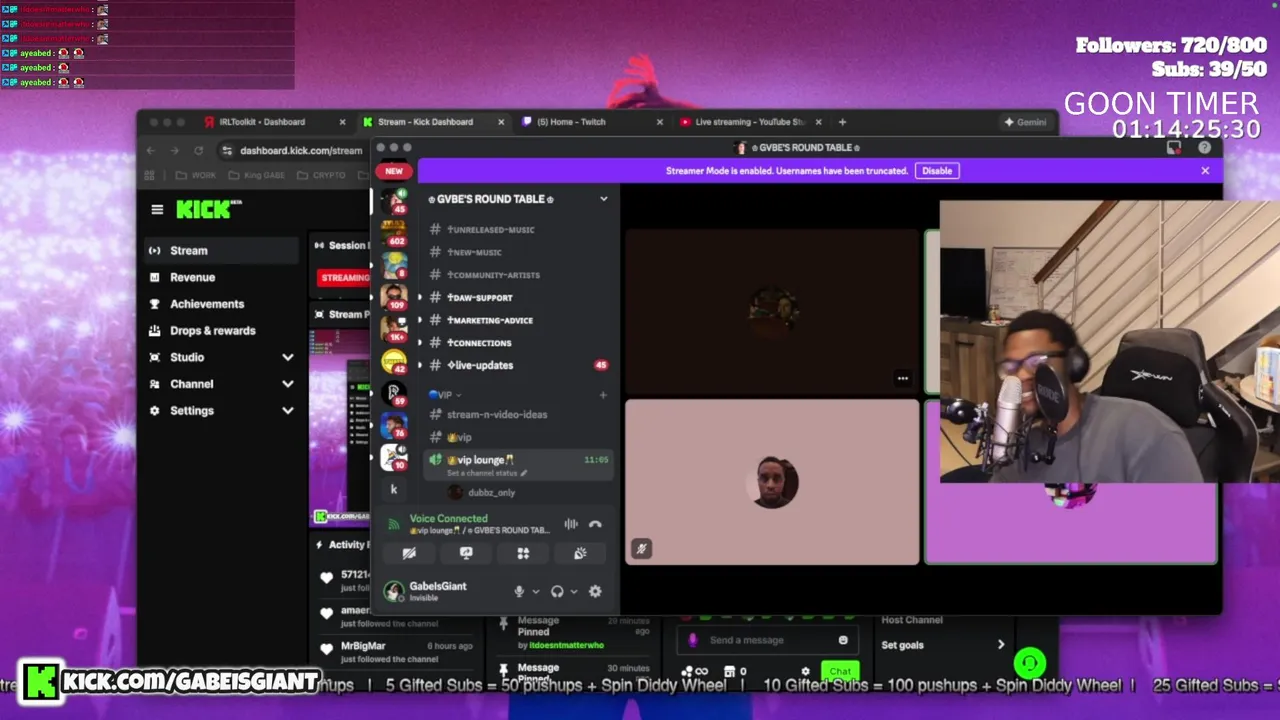Select the 'k' server icon
The width and height of the screenshot is (1280, 720).
tap(394, 489)
